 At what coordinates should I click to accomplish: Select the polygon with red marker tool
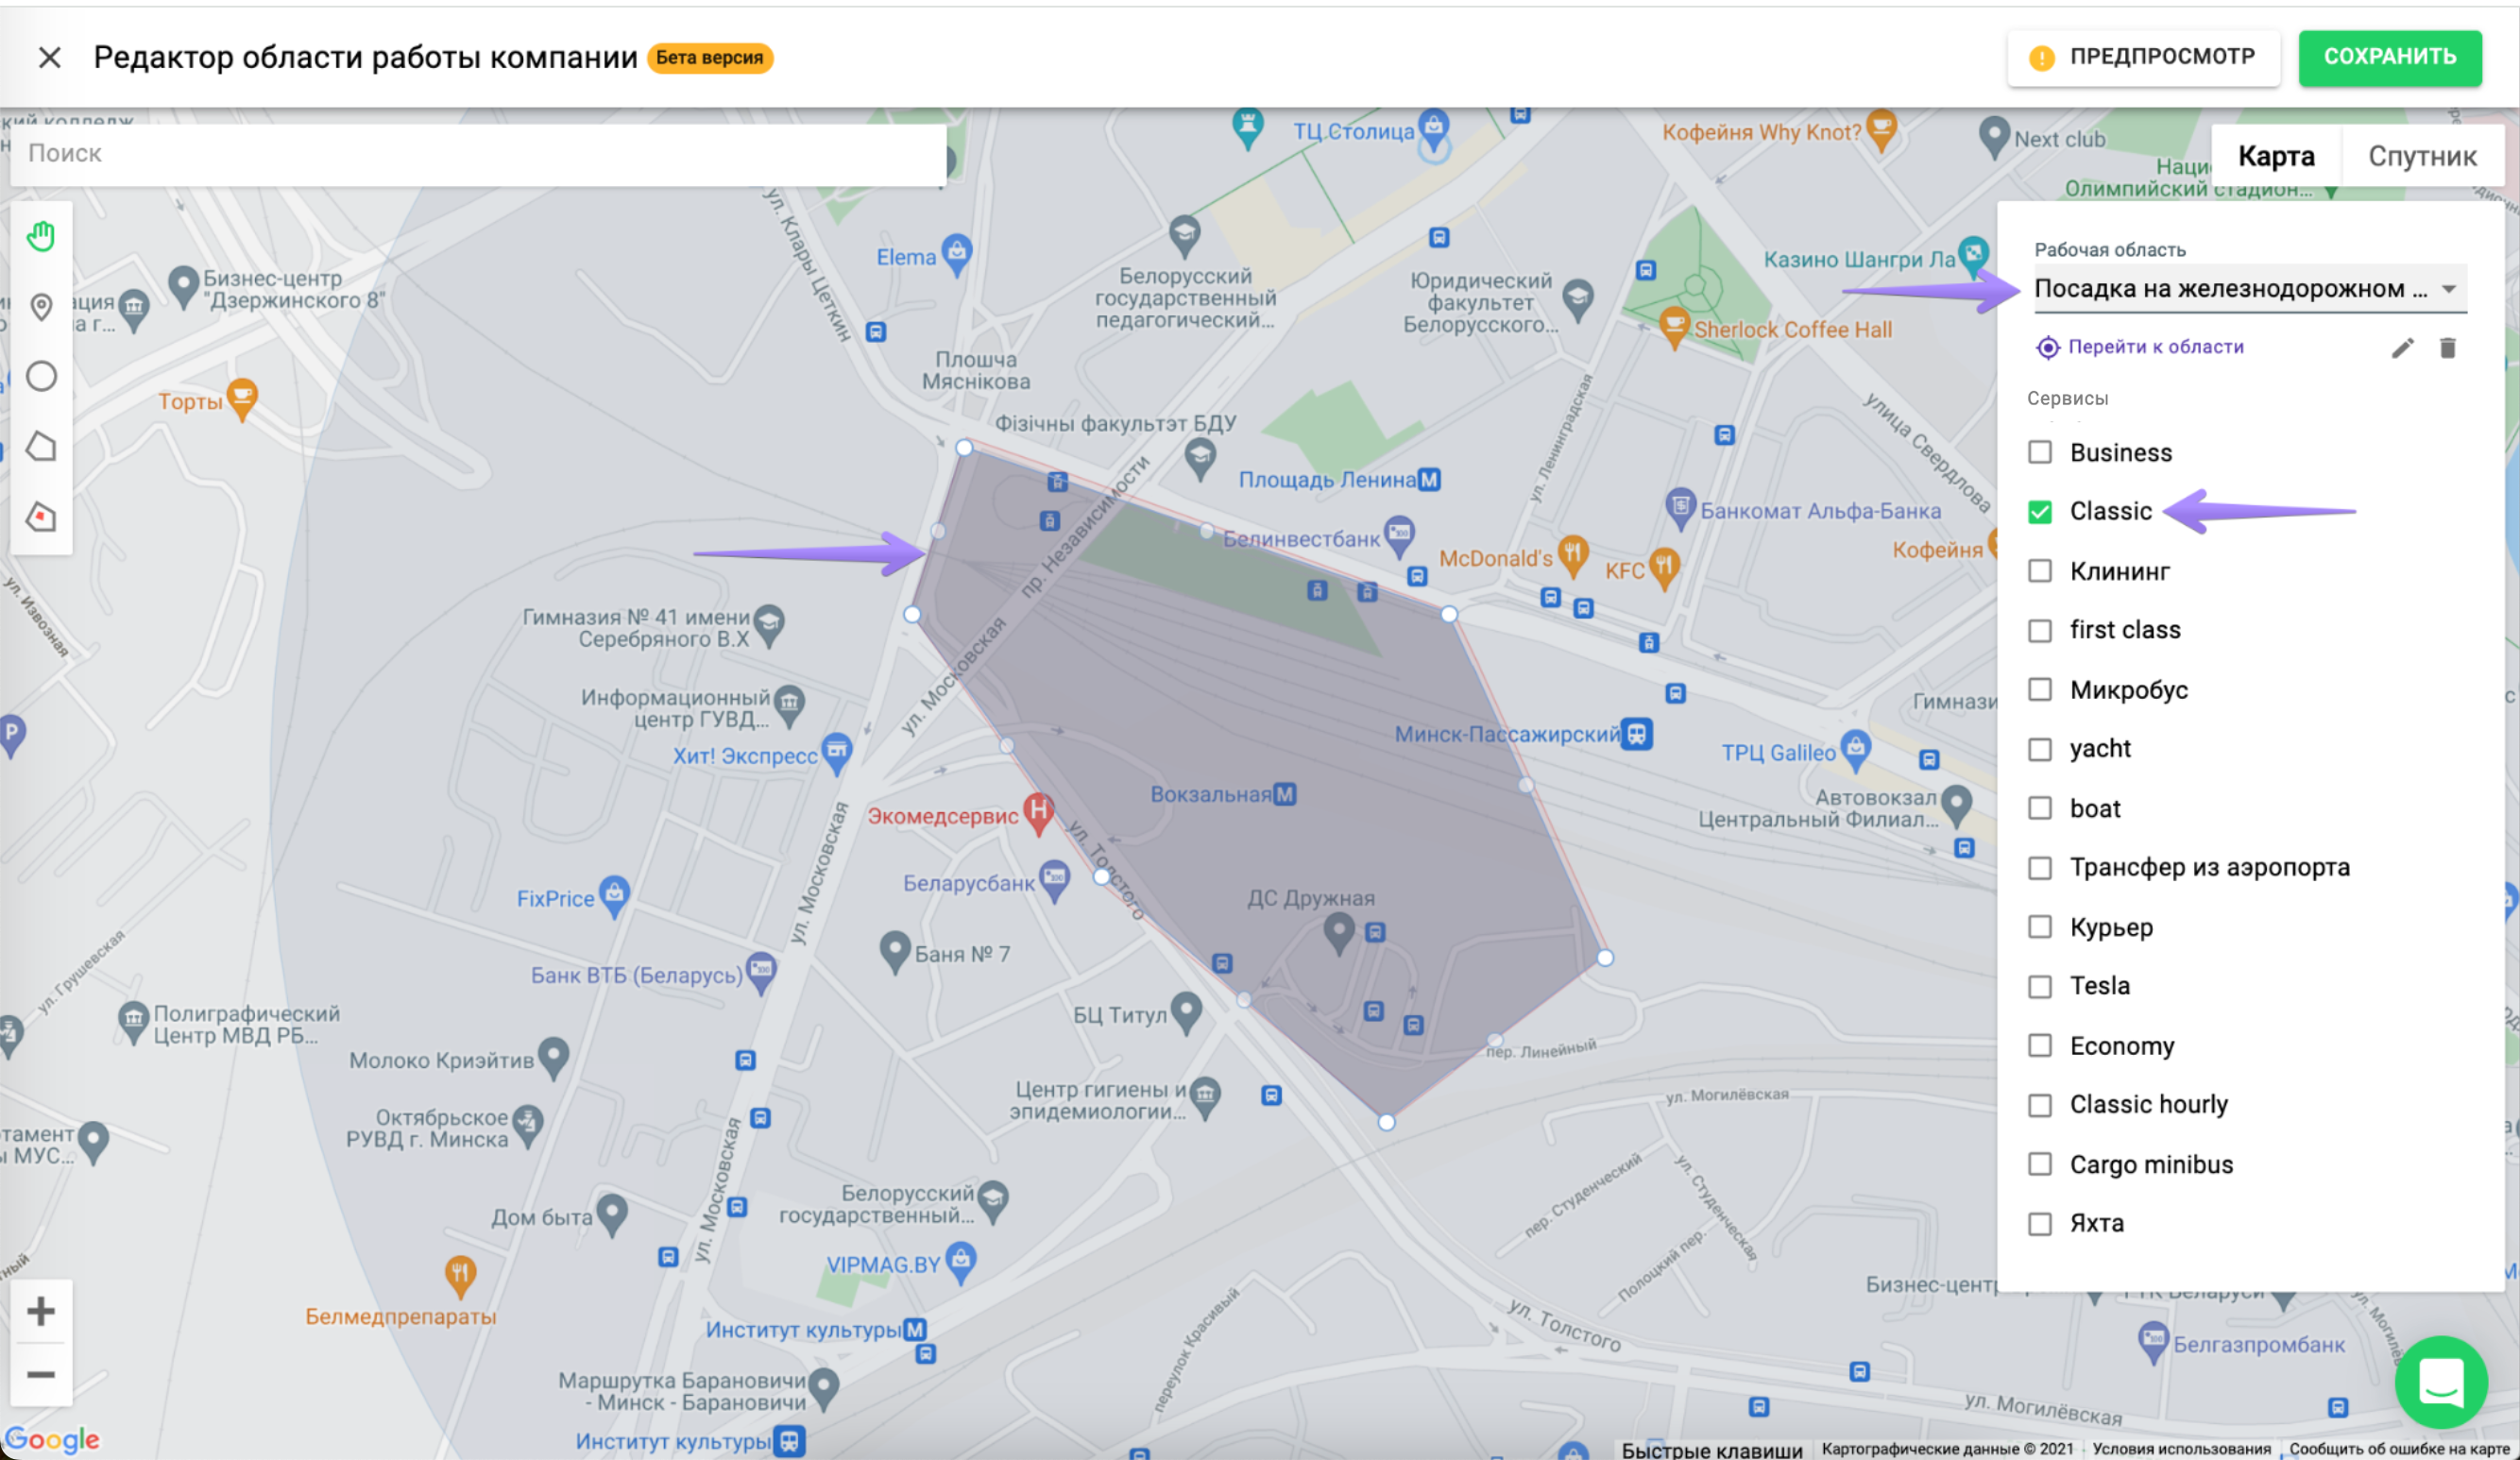41,517
